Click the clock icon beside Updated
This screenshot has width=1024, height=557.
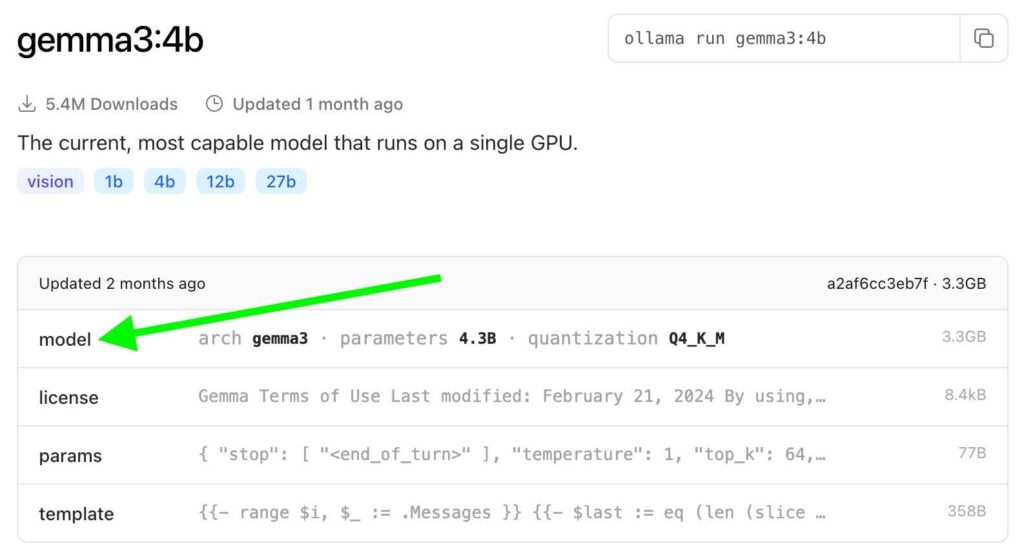point(214,104)
